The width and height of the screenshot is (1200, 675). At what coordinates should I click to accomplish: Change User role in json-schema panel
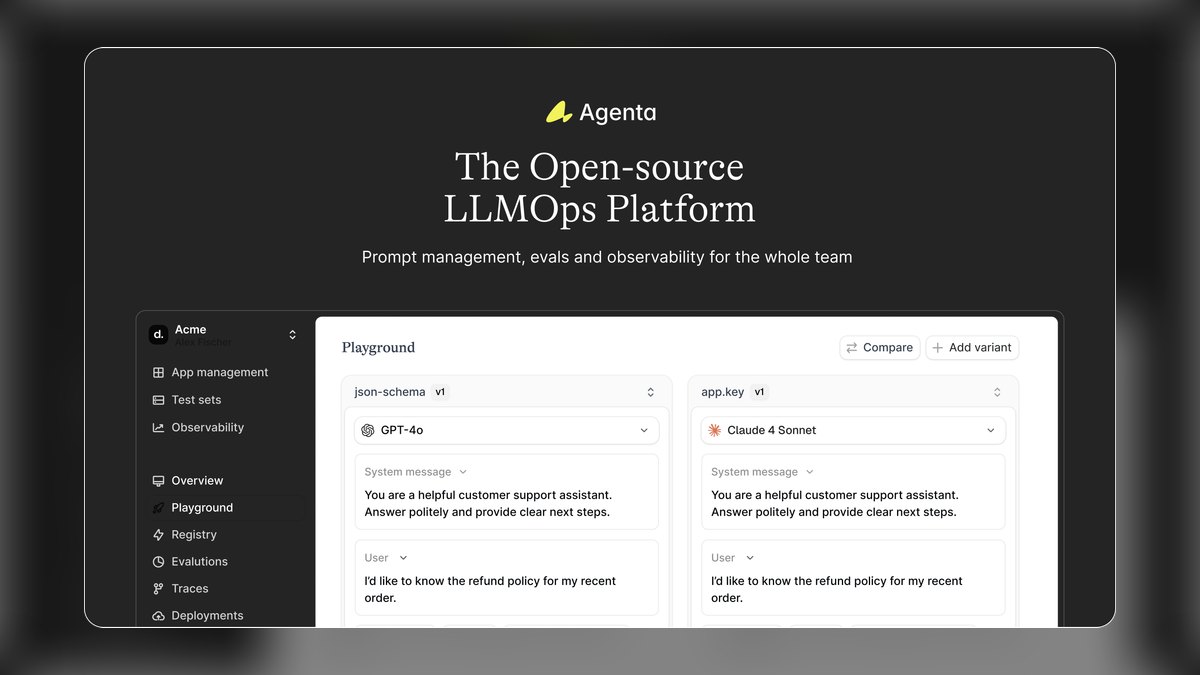coord(386,558)
